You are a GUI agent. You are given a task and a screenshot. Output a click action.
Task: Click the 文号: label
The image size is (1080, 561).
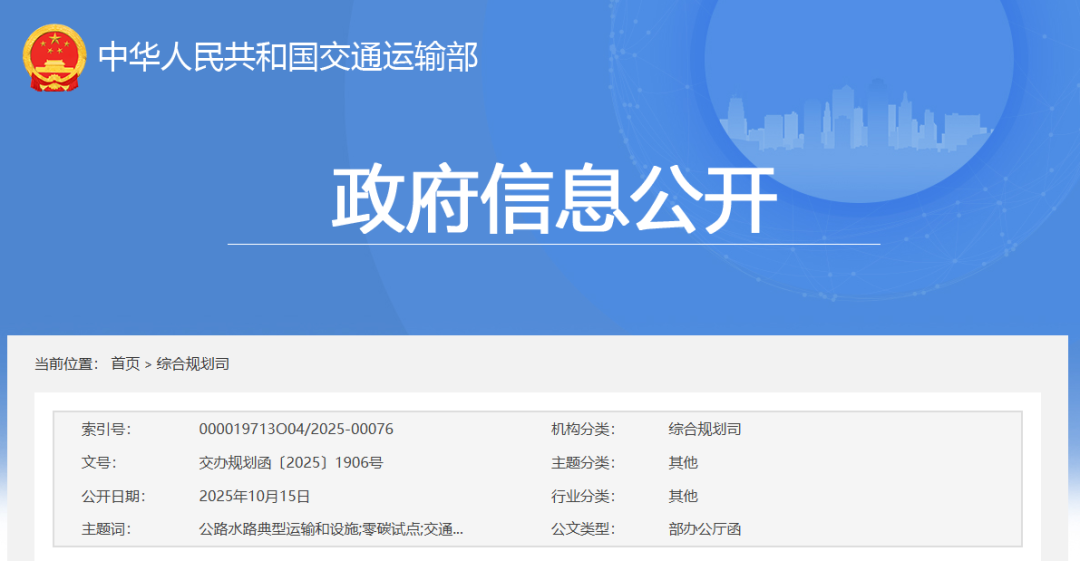pyautogui.click(x=99, y=462)
